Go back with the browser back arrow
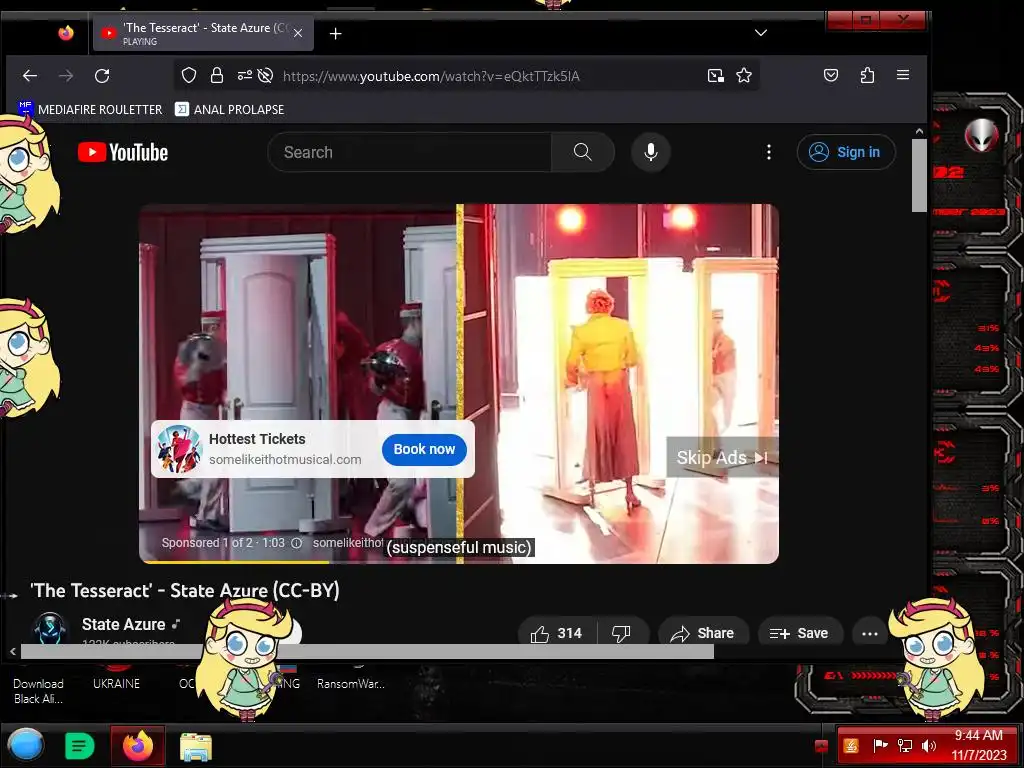 point(29,76)
